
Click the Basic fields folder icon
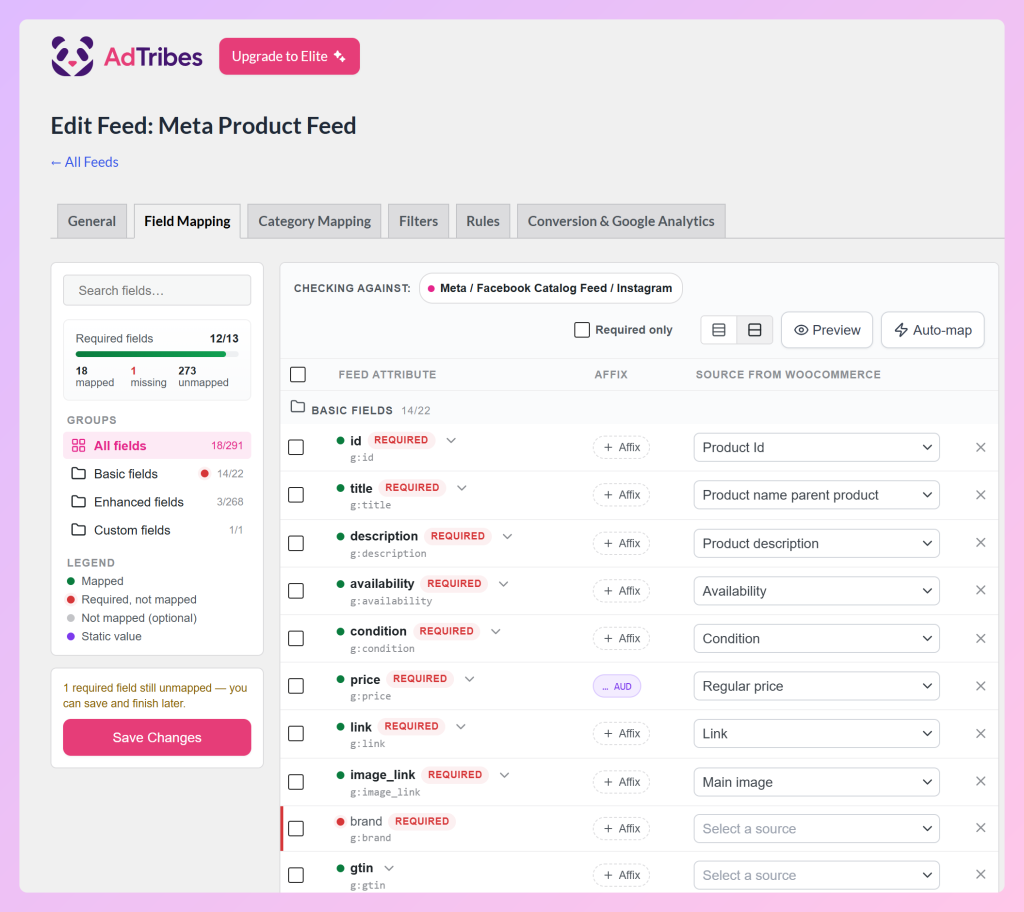pos(78,474)
